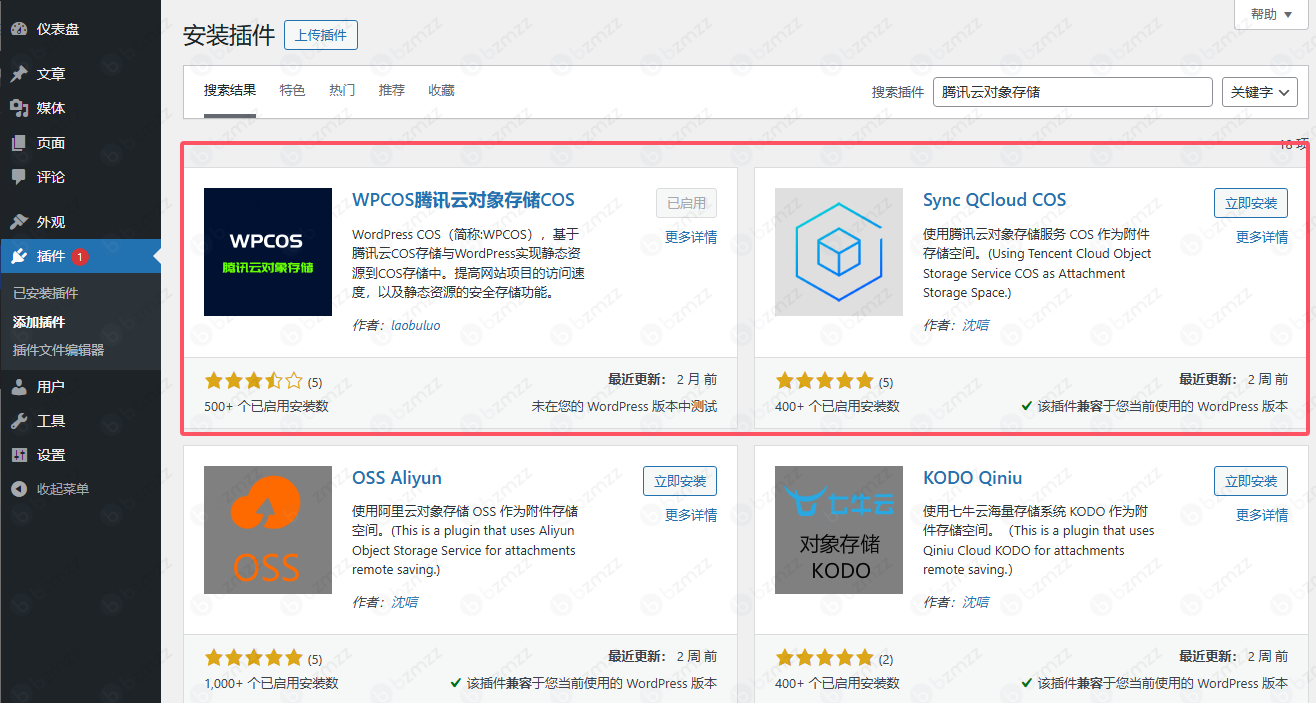Open 插件文件编辑器 submenu item
The height and width of the screenshot is (703, 1316).
pyautogui.click(x=58, y=350)
